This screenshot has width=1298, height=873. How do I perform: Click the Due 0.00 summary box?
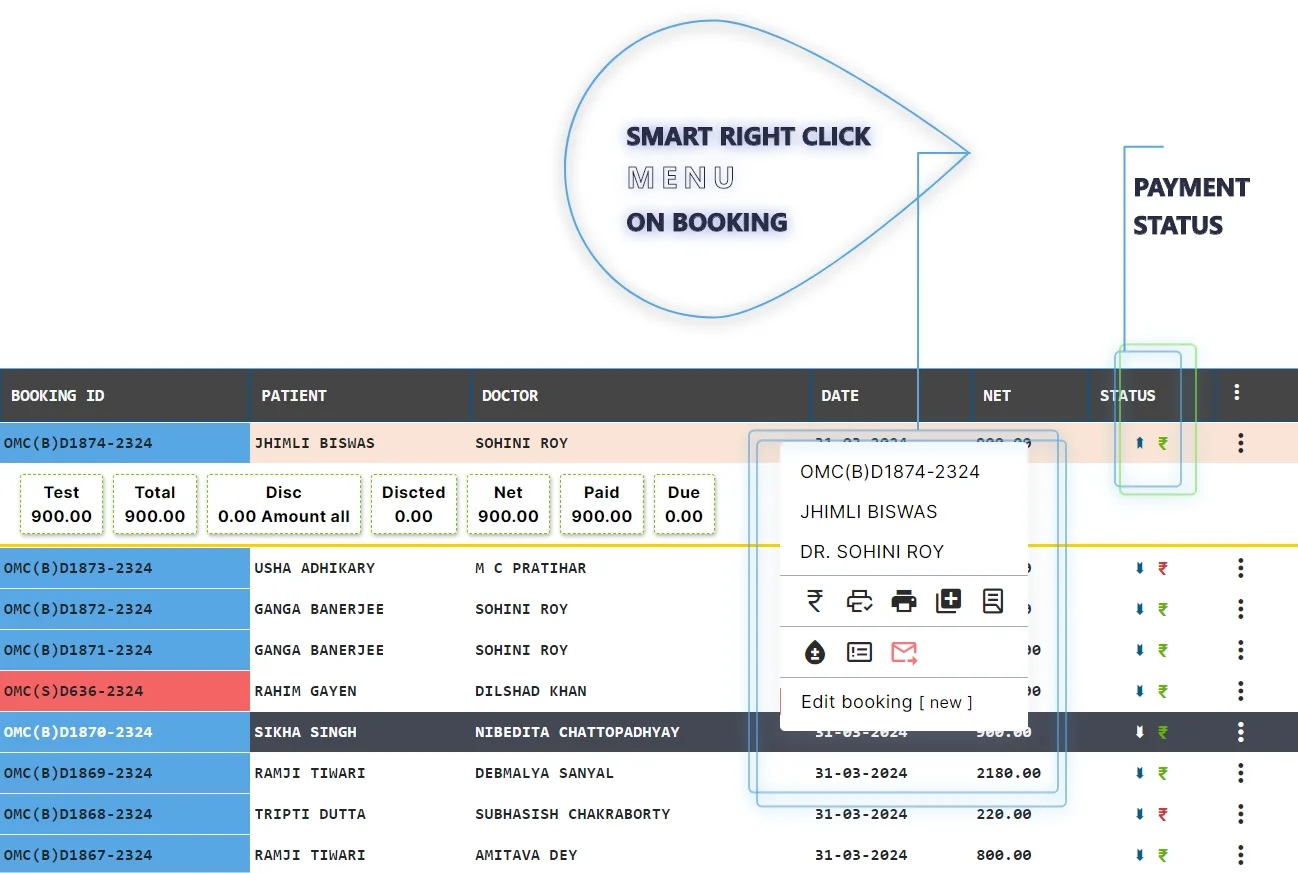684,504
